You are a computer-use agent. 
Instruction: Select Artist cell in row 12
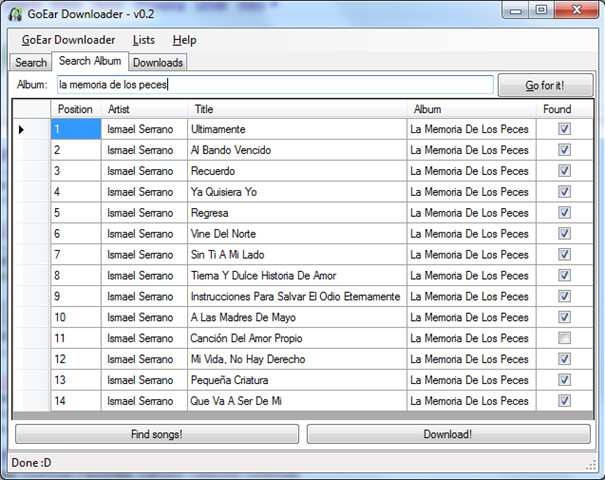(x=144, y=359)
